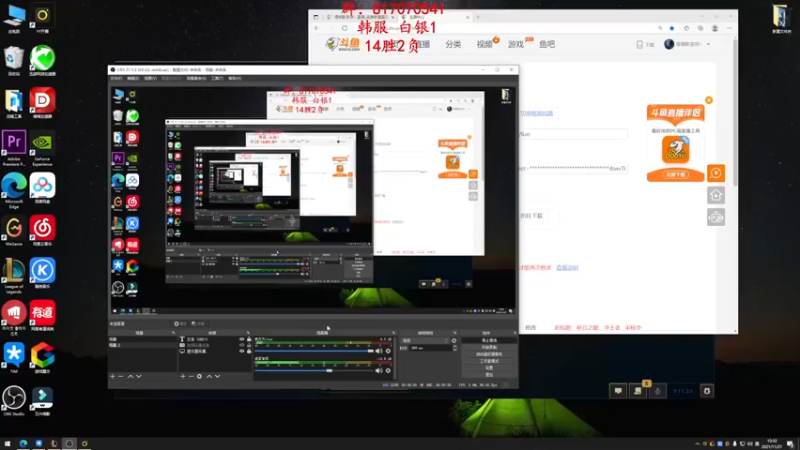
Task: Open OBS Help menu
Action: point(235,79)
